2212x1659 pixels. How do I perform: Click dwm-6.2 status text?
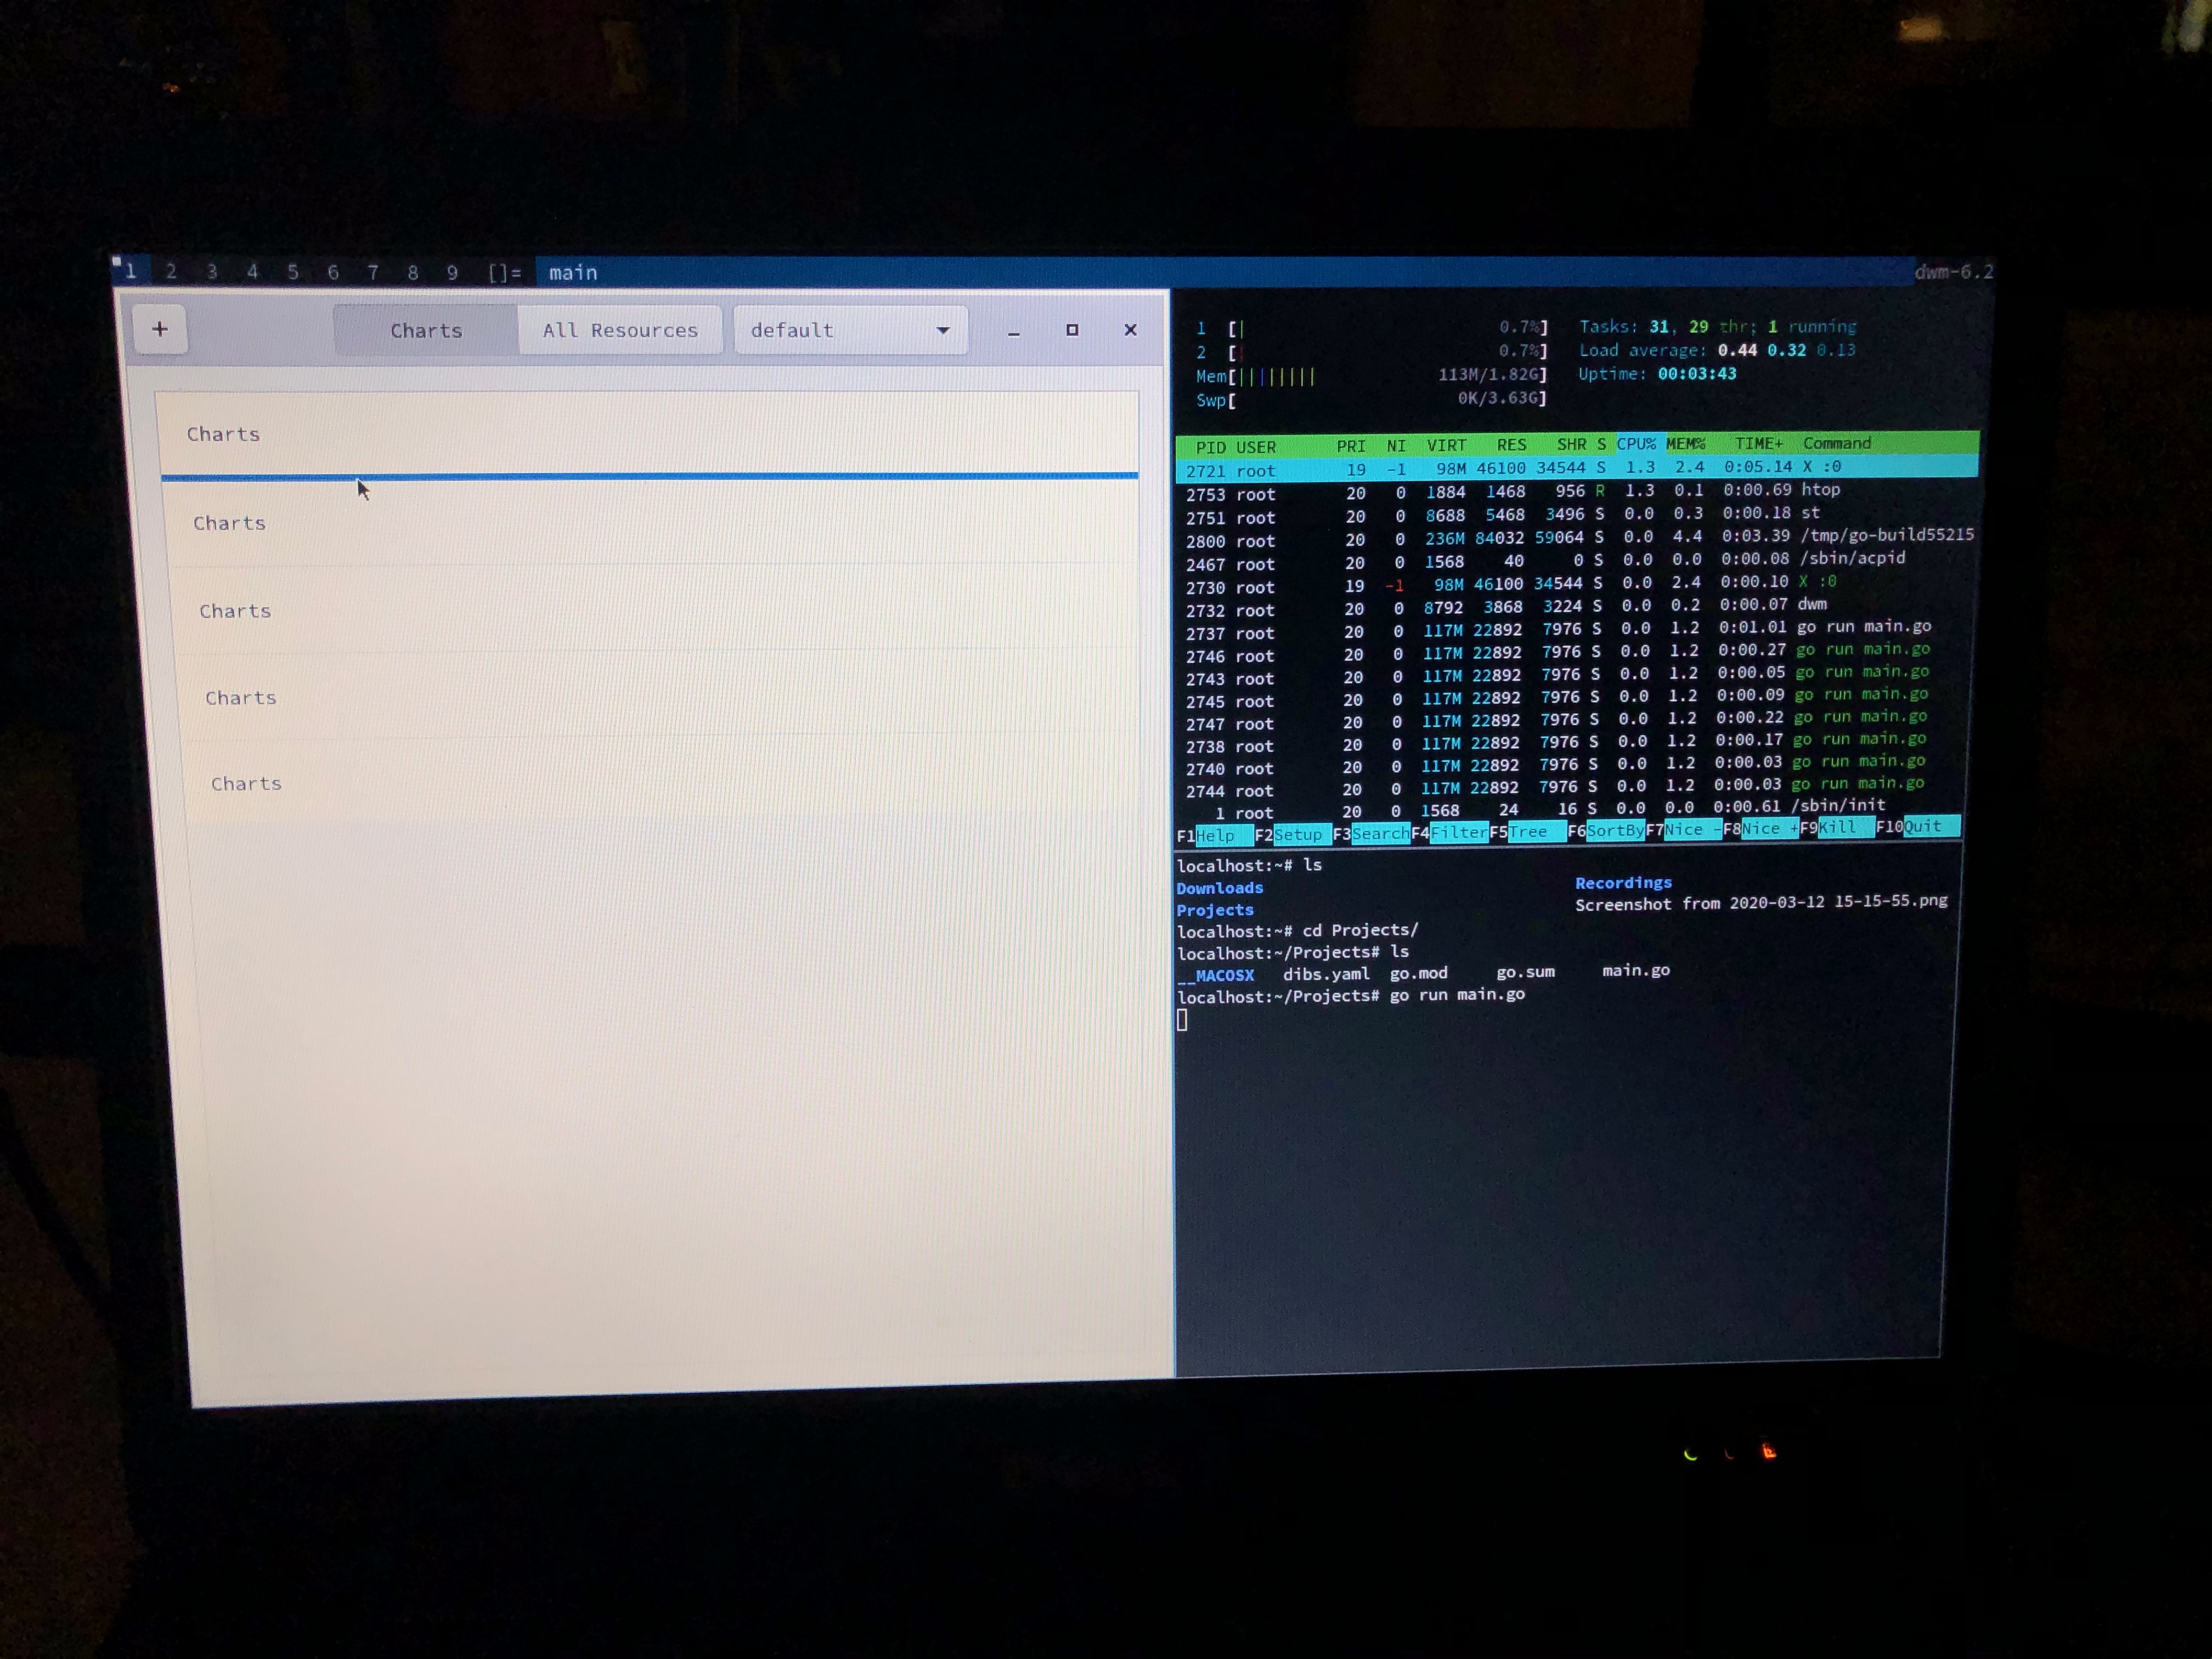click(x=1953, y=272)
